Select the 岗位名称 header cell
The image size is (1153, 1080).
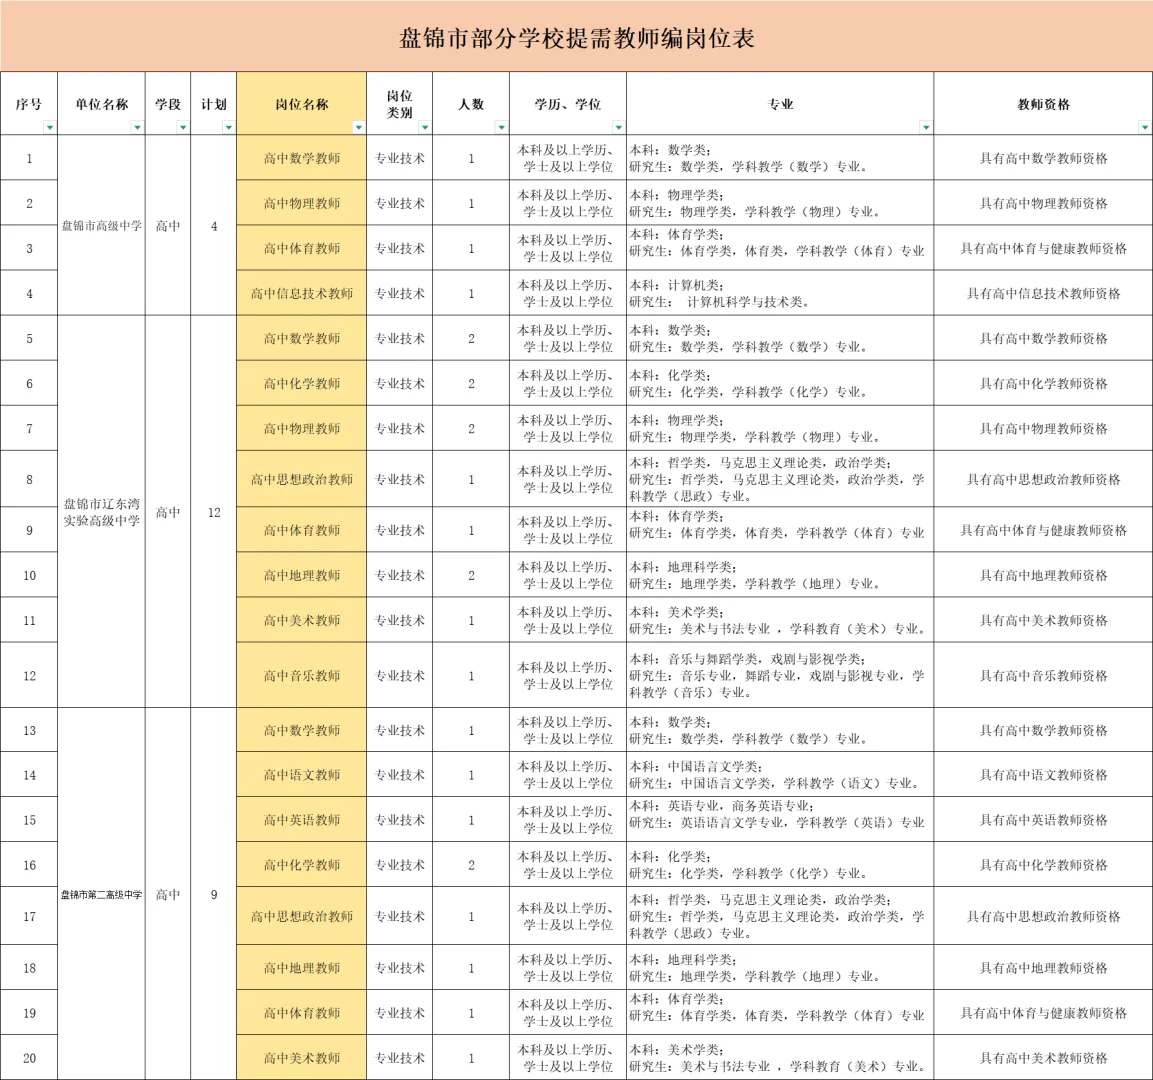(x=301, y=104)
